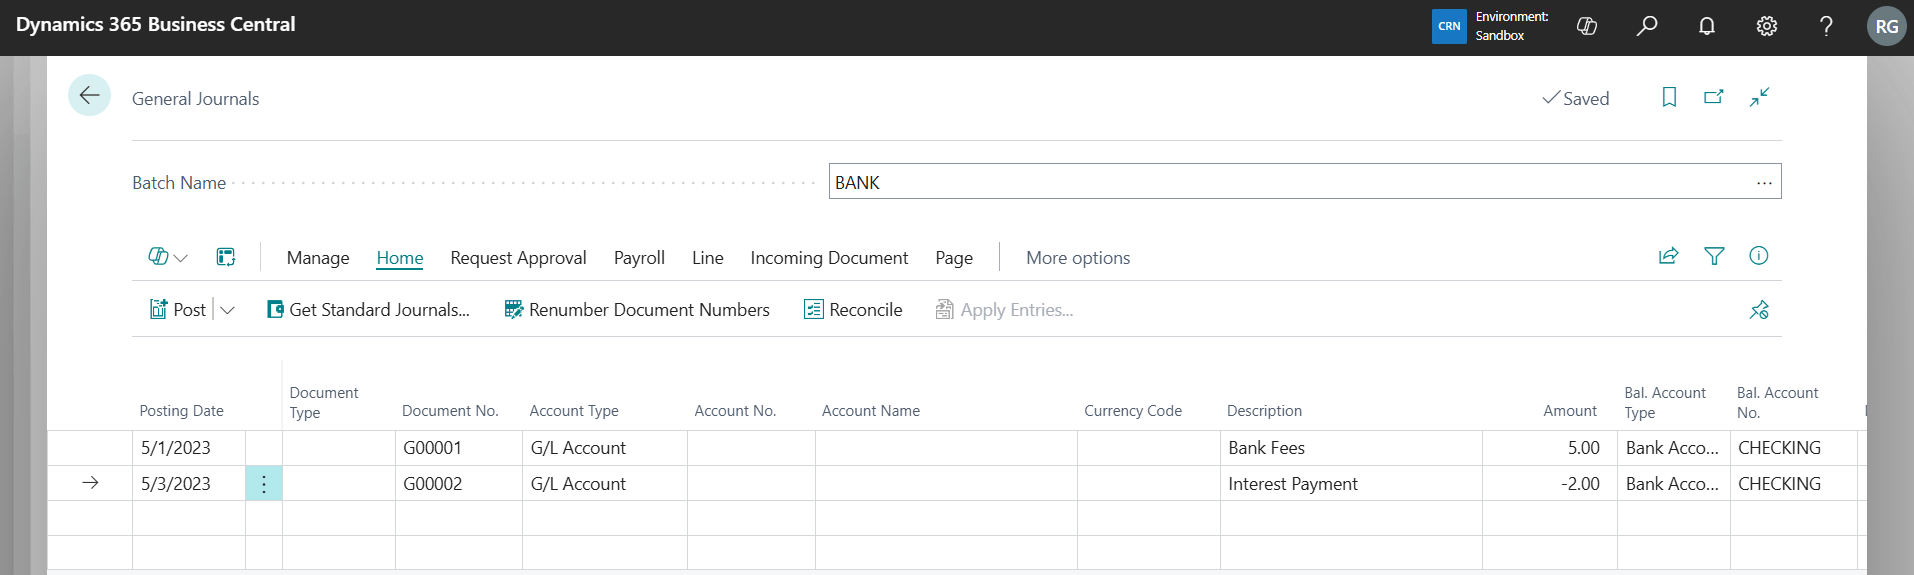This screenshot has height=575, width=1914.
Task: Open the Line menu
Action: pos(708,257)
